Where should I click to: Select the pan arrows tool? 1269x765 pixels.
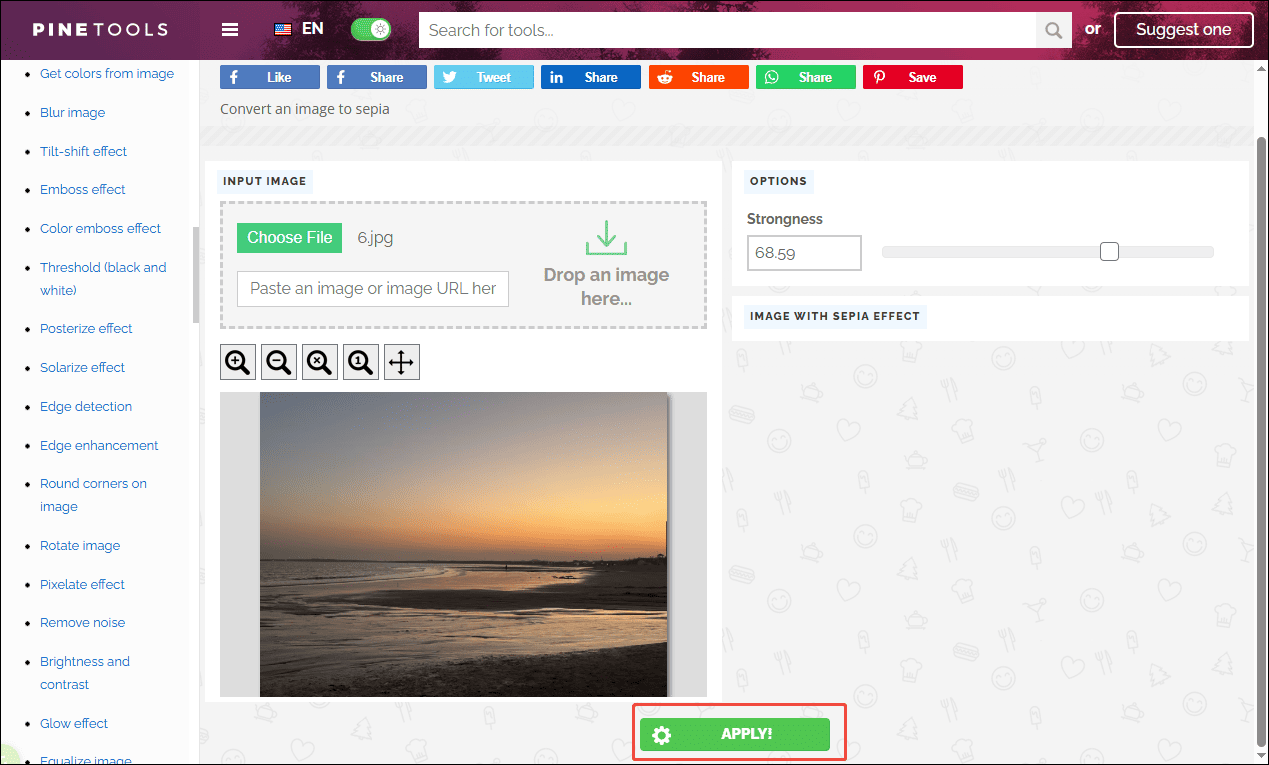pos(401,361)
